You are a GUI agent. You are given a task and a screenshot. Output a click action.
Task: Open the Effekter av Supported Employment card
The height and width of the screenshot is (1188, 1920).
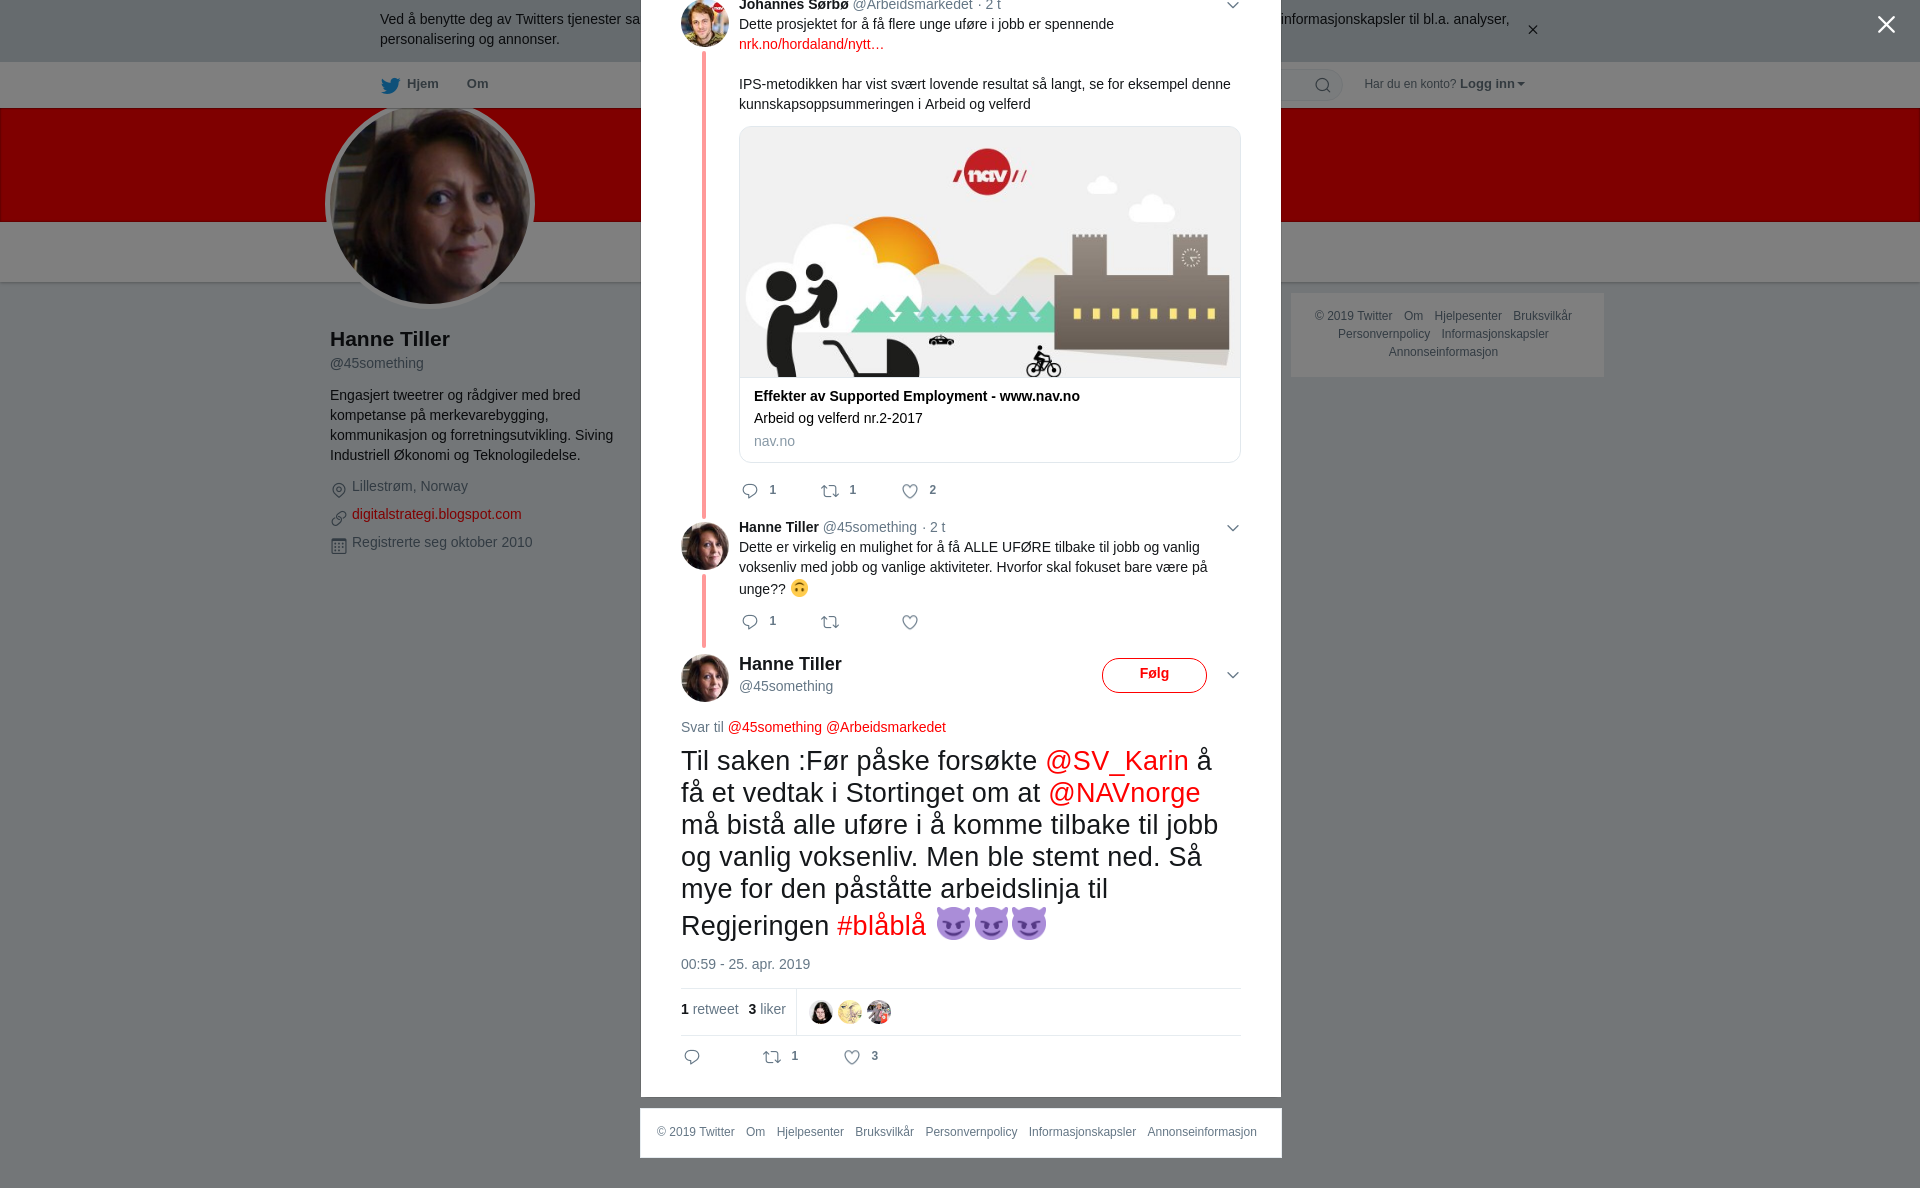pos(990,294)
